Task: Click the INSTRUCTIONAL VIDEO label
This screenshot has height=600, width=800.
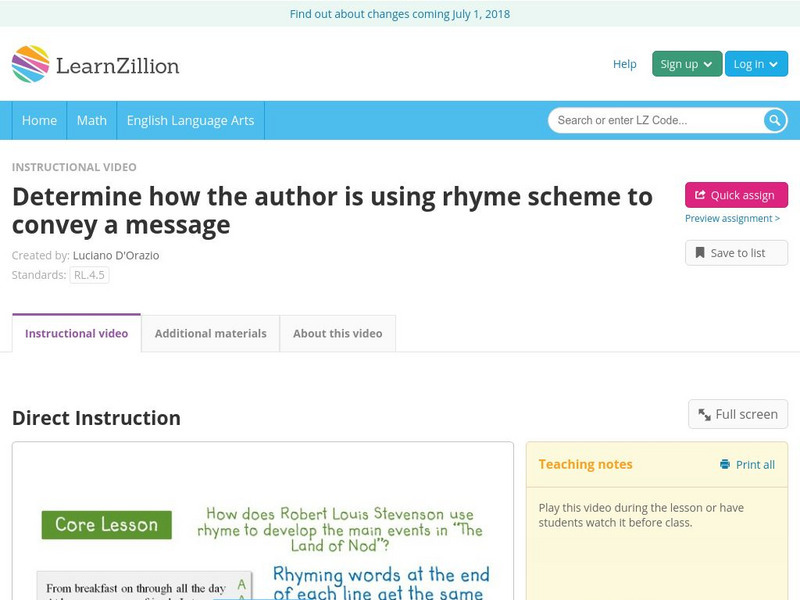Action: pos(74,167)
